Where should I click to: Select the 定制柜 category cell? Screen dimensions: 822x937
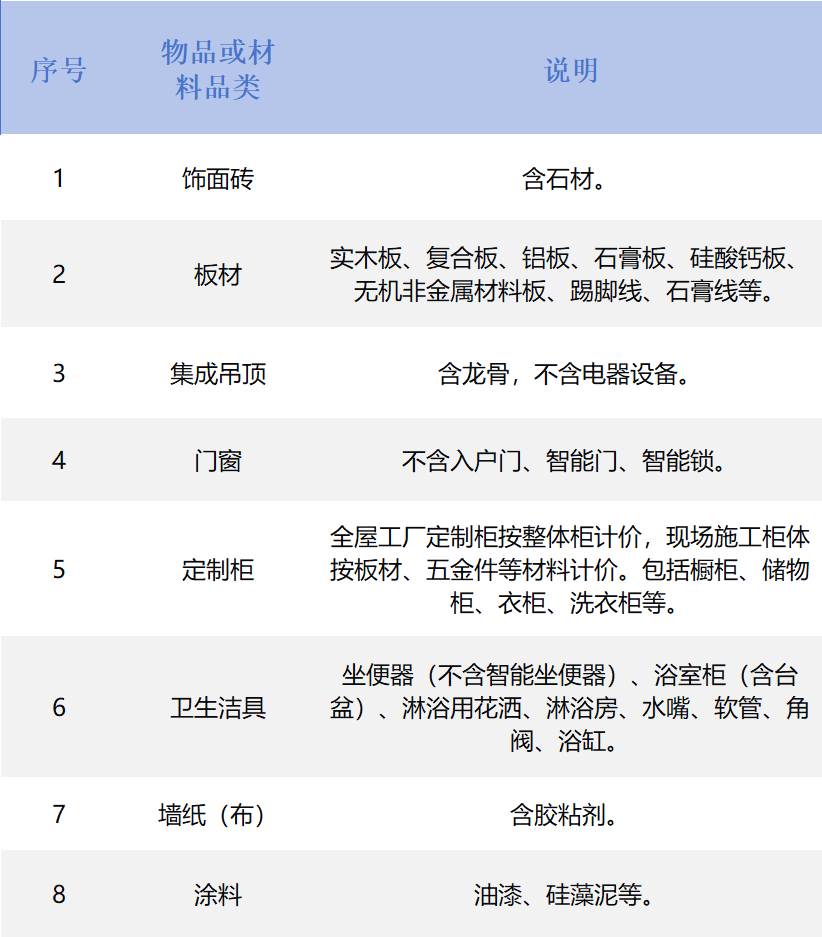218,569
